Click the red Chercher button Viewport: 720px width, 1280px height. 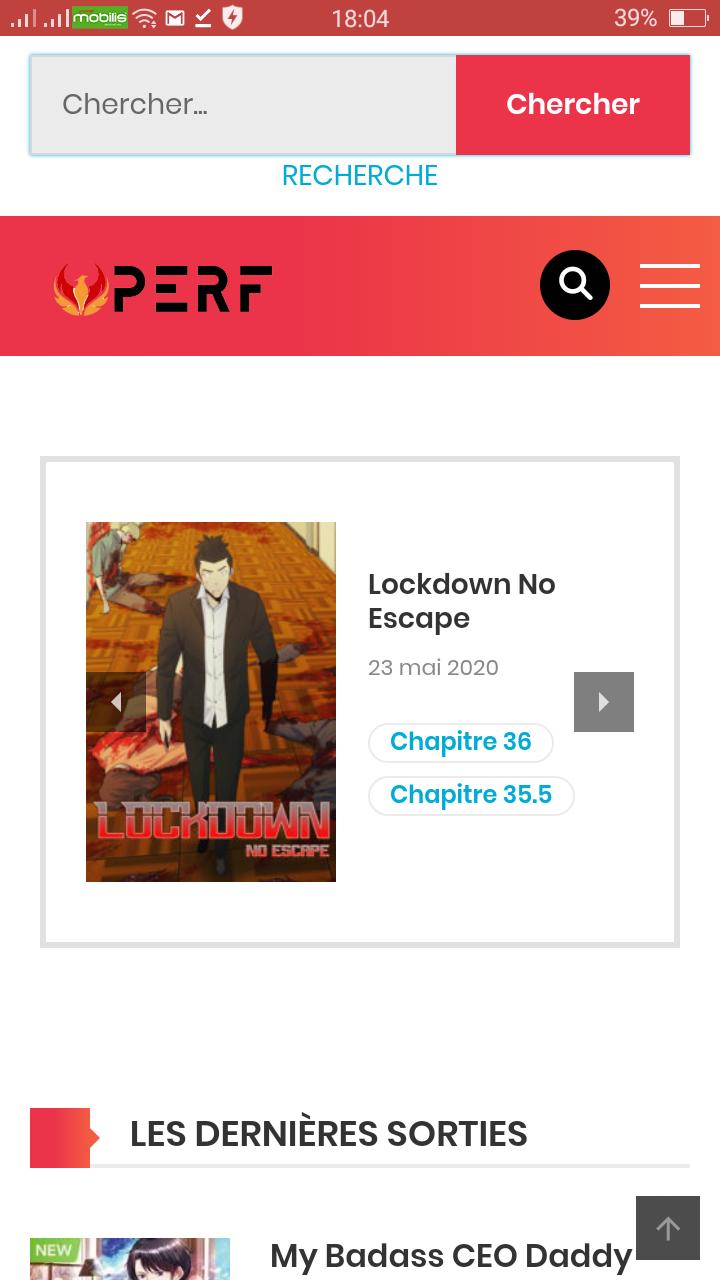pyautogui.click(x=573, y=104)
